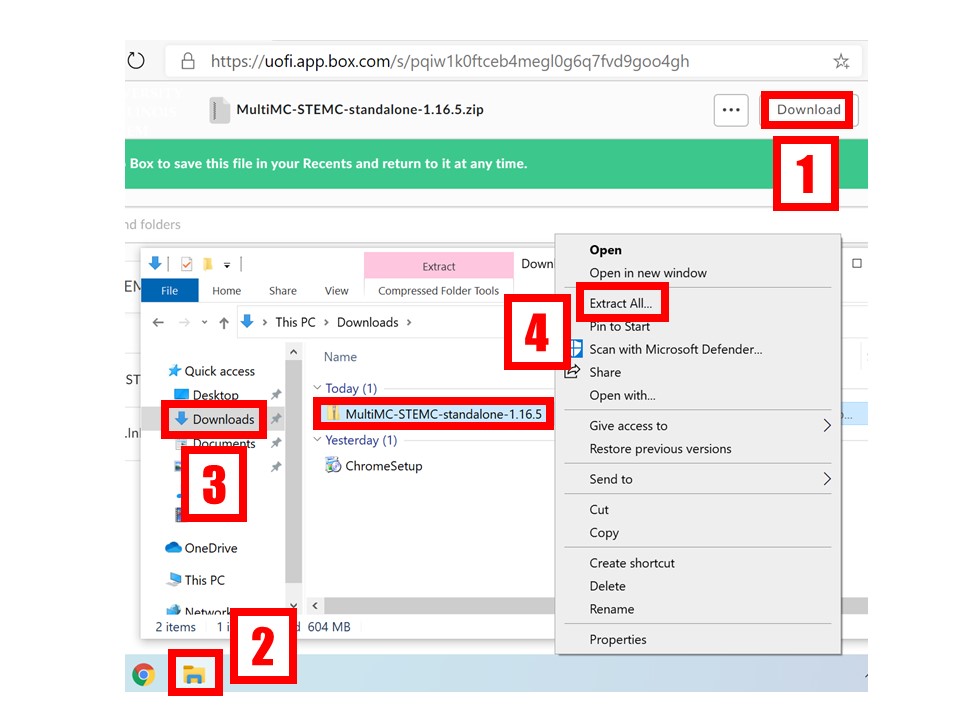Click the OneDrive cloud icon in sidebar
The width and height of the screenshot is (960, 720).
click(x=173, y=547)
